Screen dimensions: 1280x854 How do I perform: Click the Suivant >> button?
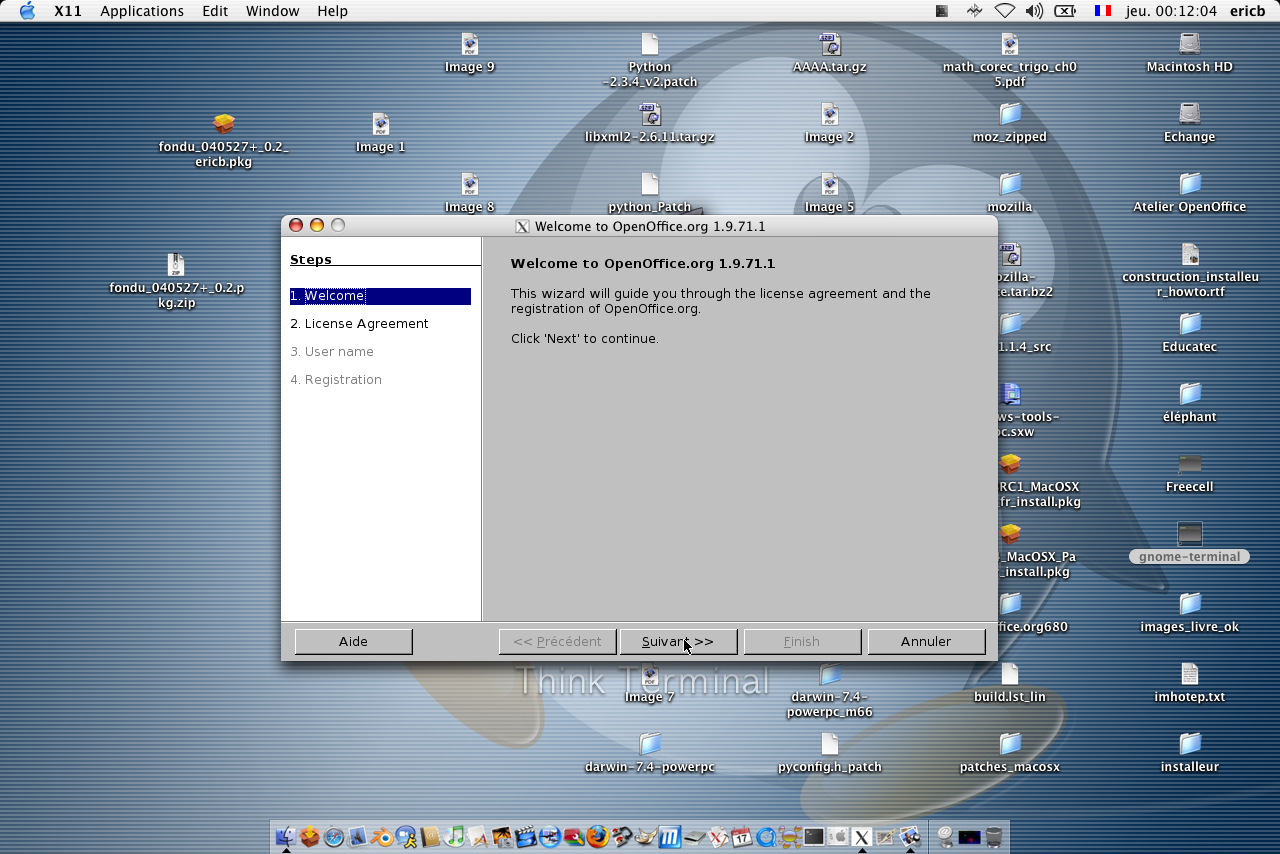678,641
